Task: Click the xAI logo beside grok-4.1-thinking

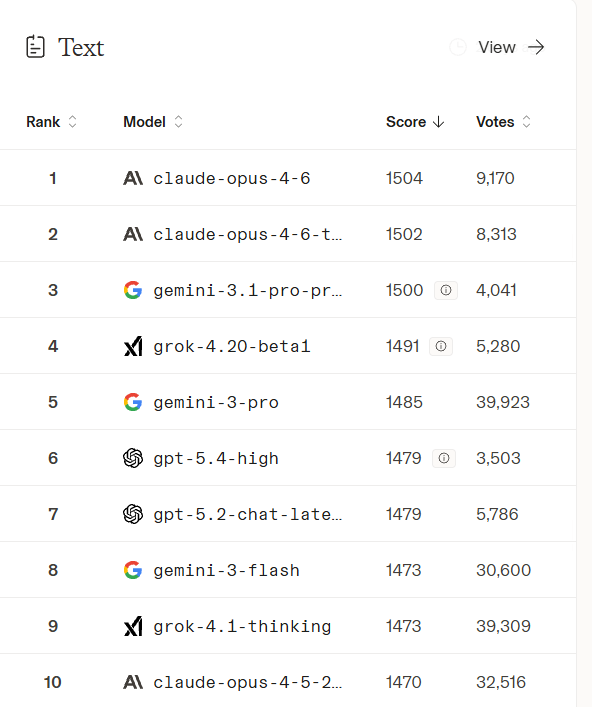Action: [x=133, y=626]
